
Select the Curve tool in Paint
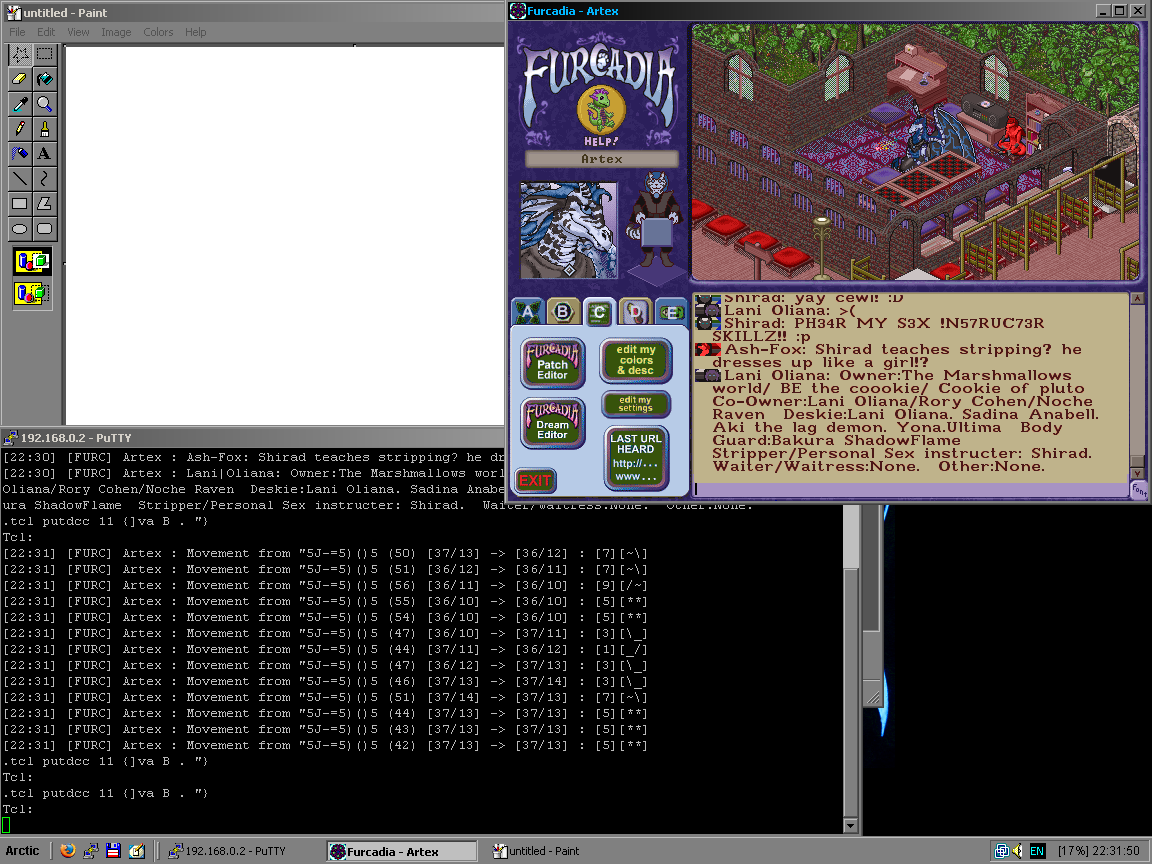click(45, 179)
